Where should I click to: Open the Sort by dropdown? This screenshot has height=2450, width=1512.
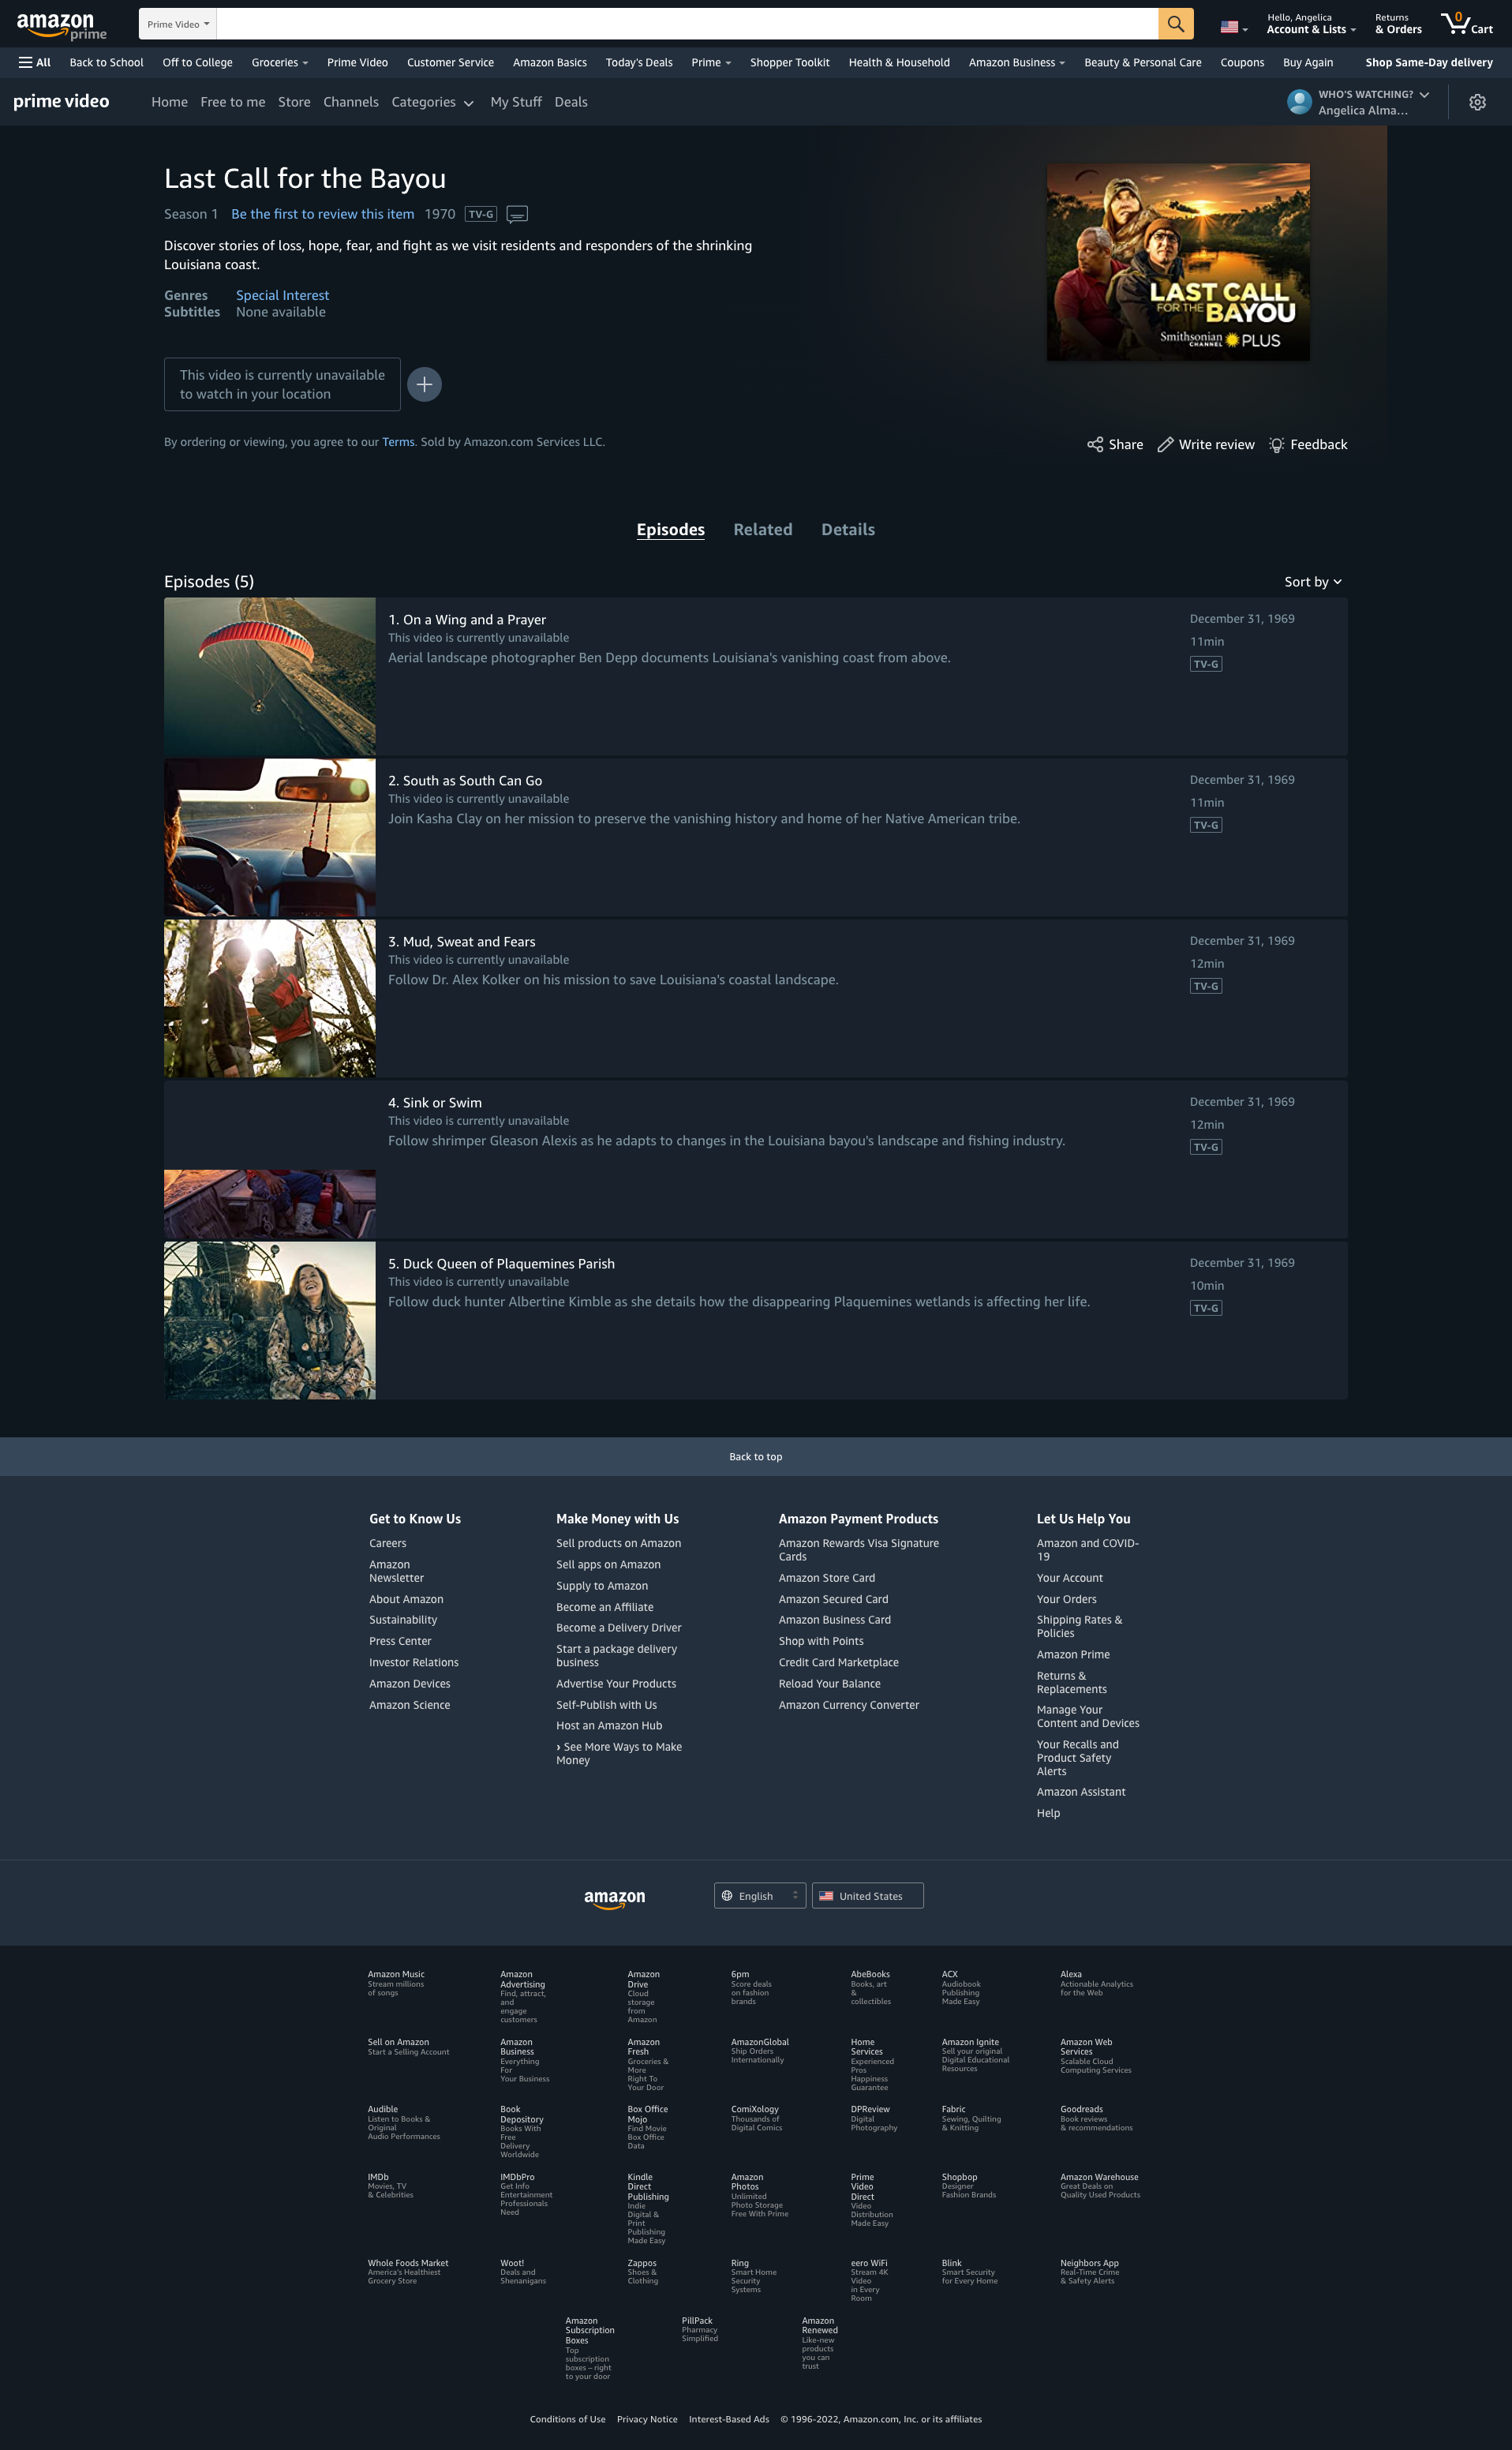1313,582
